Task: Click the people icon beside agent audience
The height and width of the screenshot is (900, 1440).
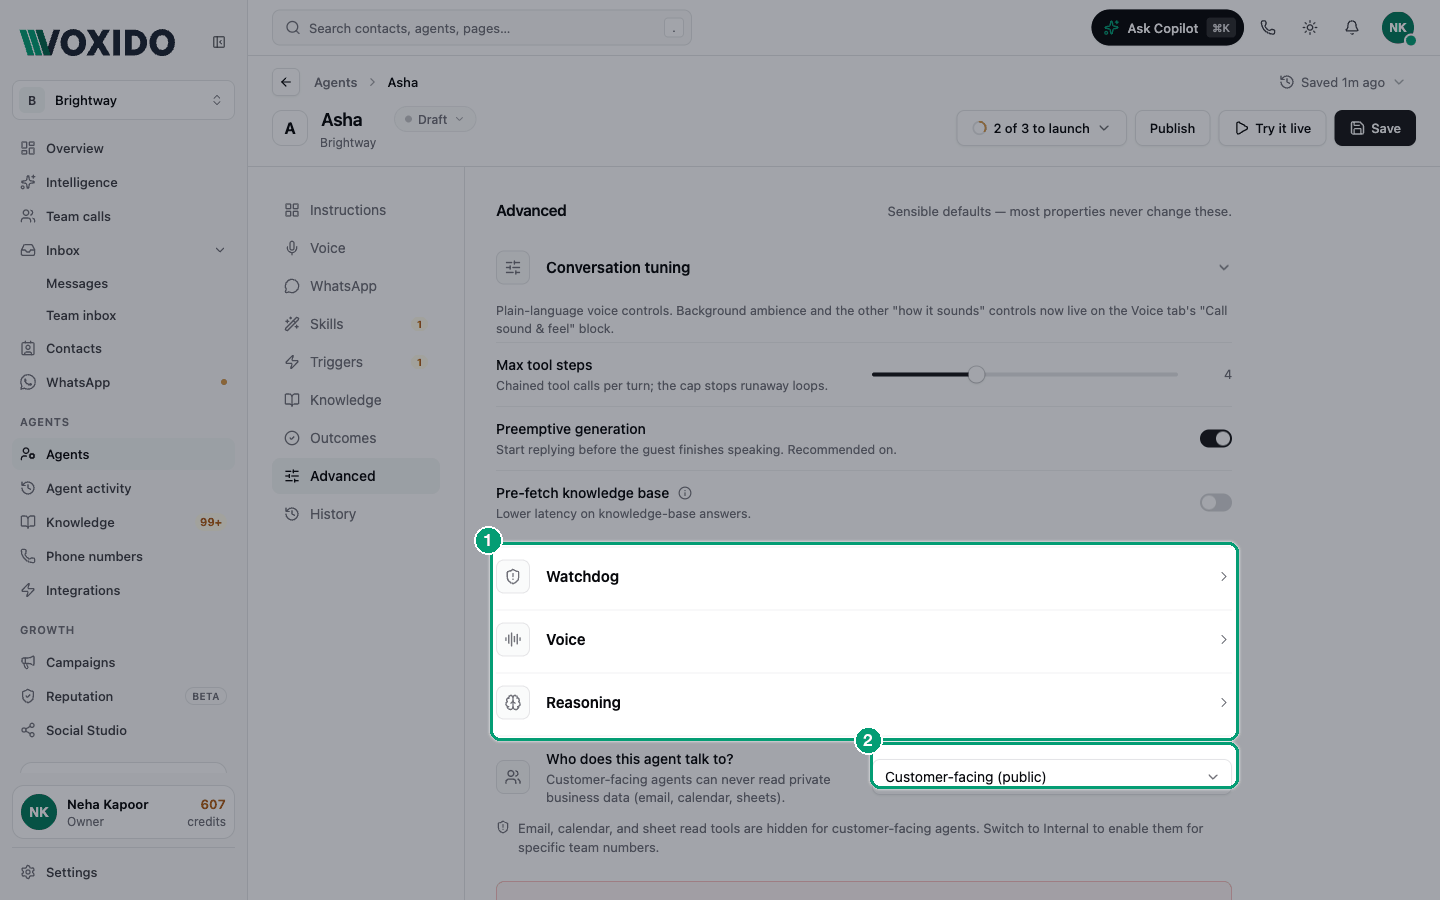Action: (513, 777)
